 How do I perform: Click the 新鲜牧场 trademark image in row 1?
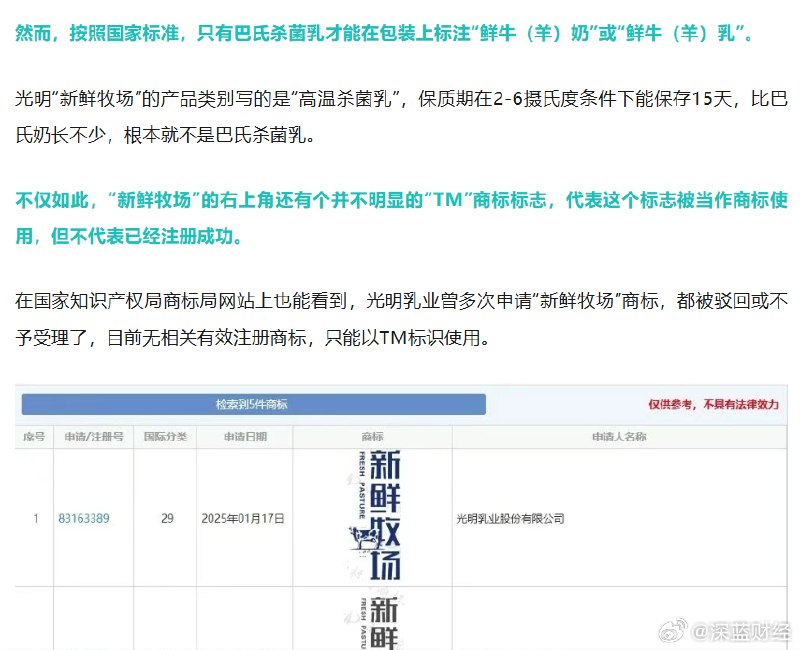pyautogui.click(x=375, y=515)
